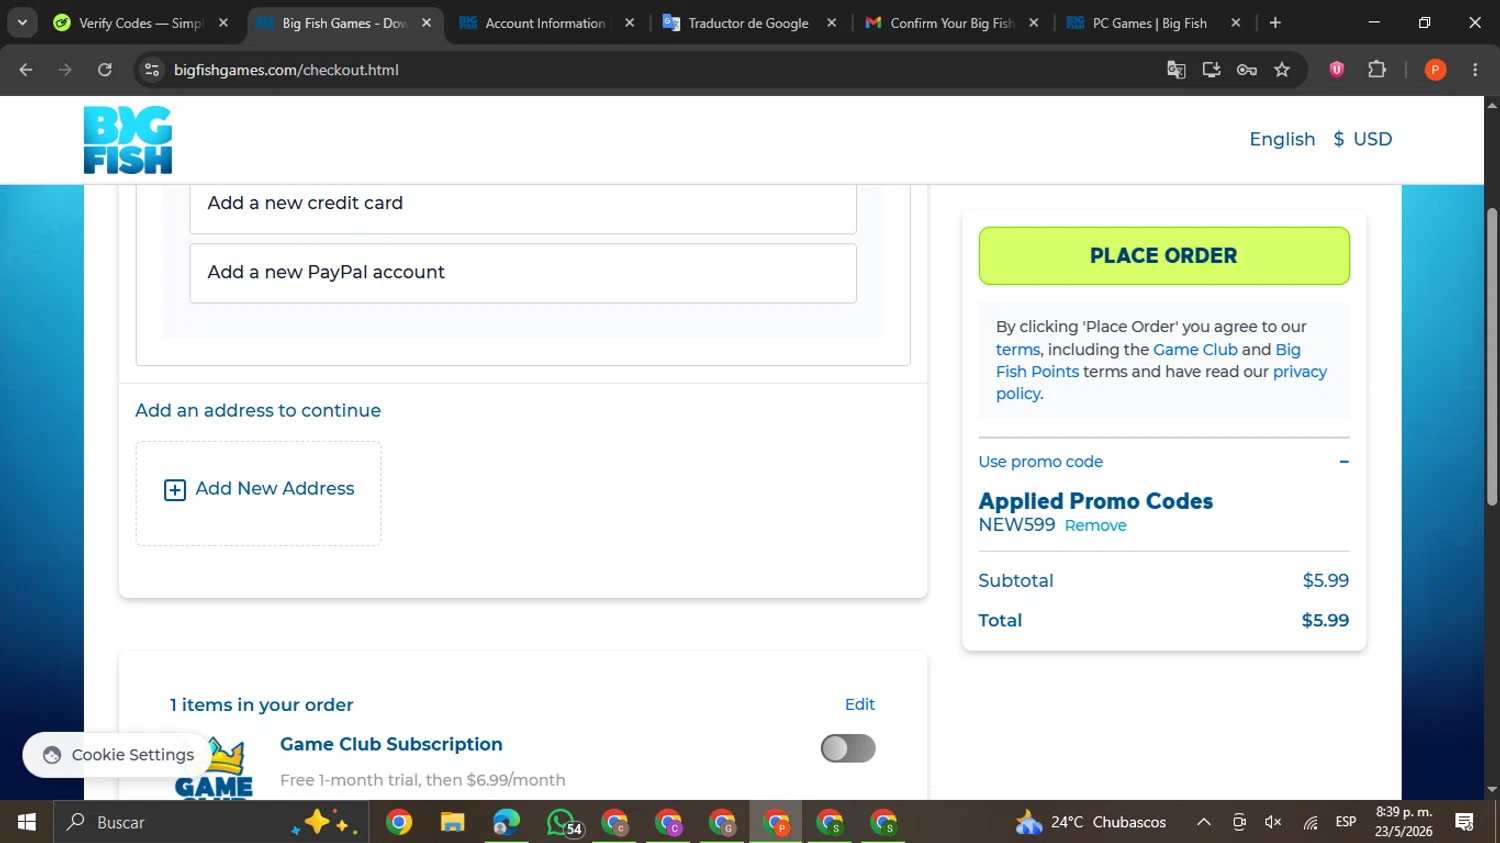The width and height of the screenshot is (1500, 843).
Task: Expand Add a new credit card option
Action: pos(523,204)
